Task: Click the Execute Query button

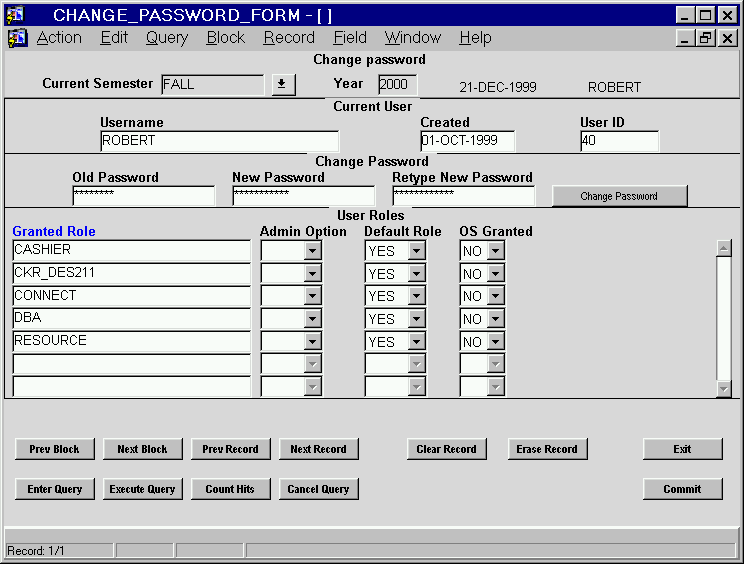Action: [x=142, y=489]
